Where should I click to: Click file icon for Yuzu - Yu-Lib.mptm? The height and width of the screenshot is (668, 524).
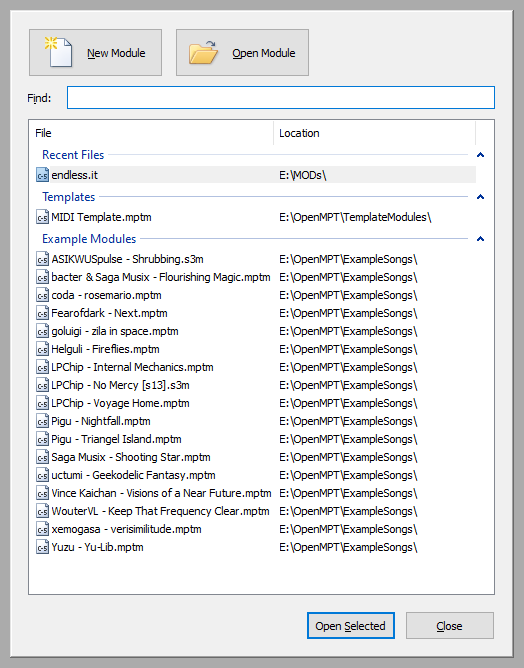(x=42, y=547)
